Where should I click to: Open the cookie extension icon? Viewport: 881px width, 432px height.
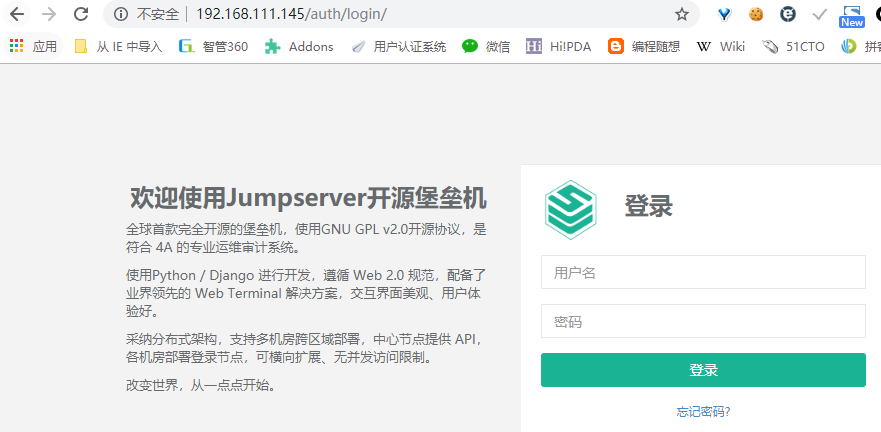[x=756, y=15]
